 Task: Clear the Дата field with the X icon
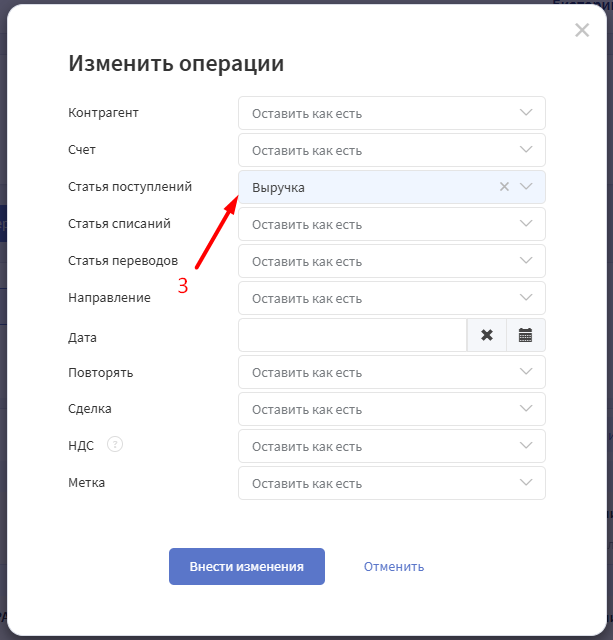[487, 335]
